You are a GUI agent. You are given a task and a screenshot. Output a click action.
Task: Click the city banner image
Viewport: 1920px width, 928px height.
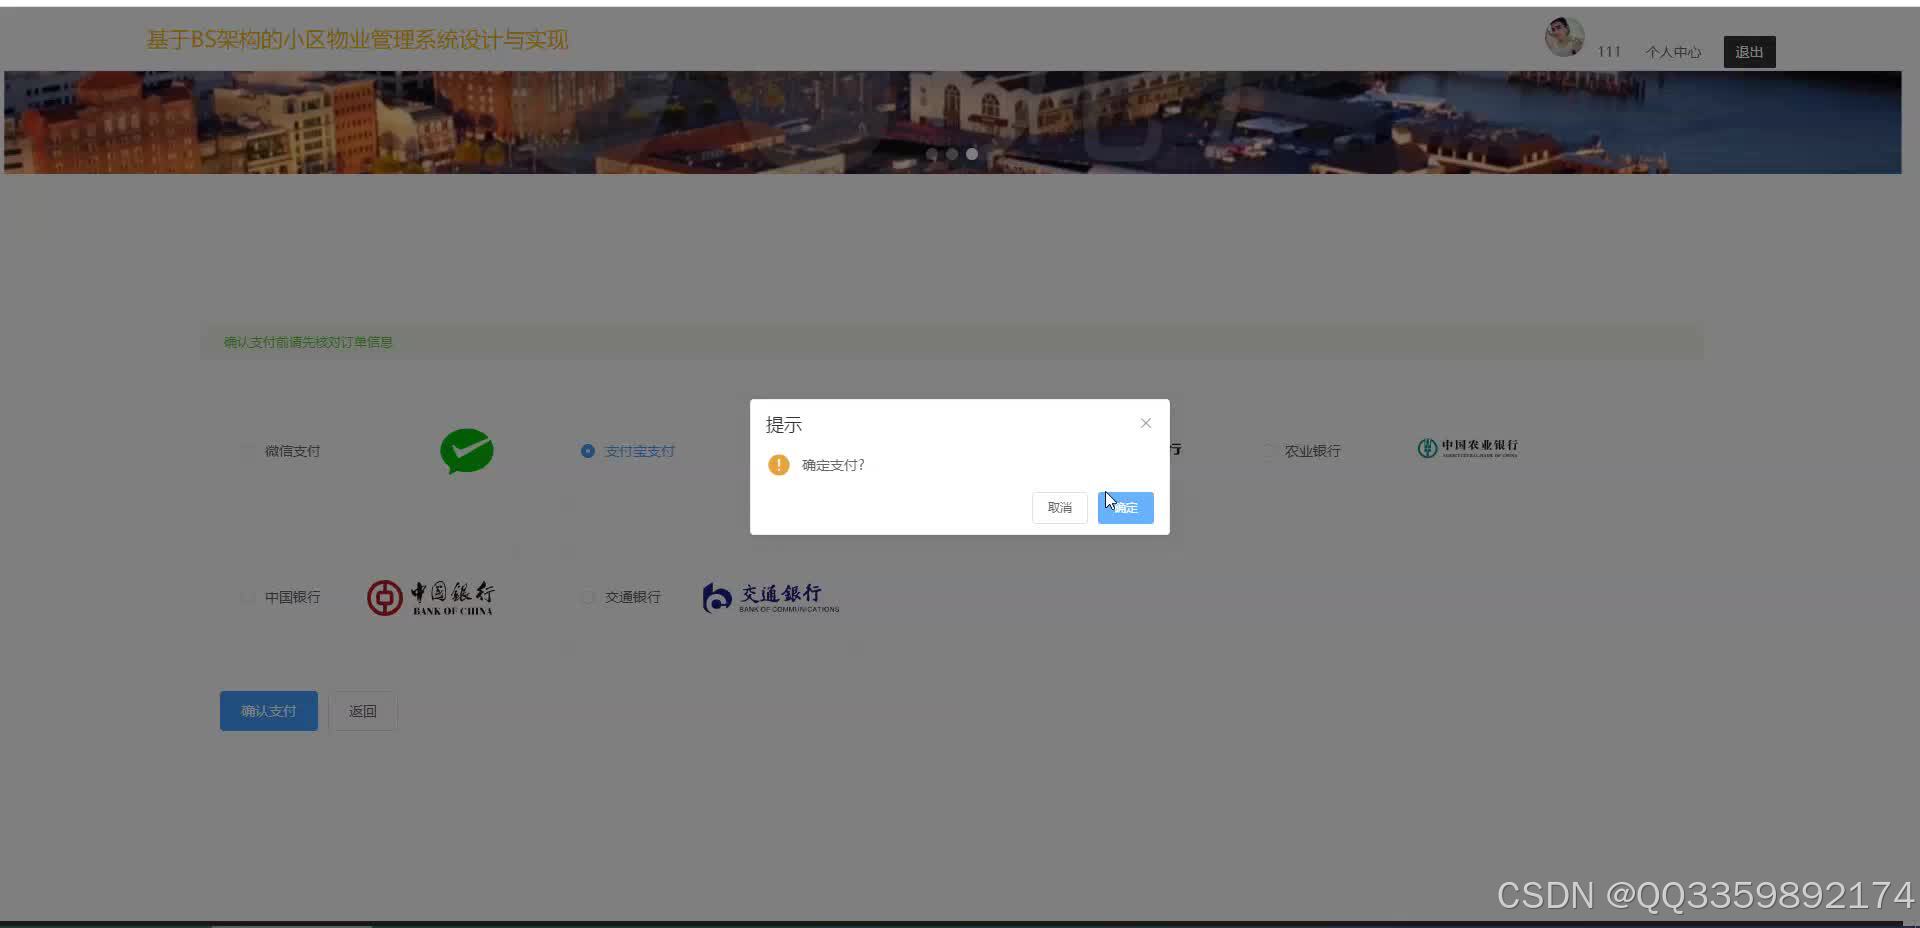pos(952,122)
